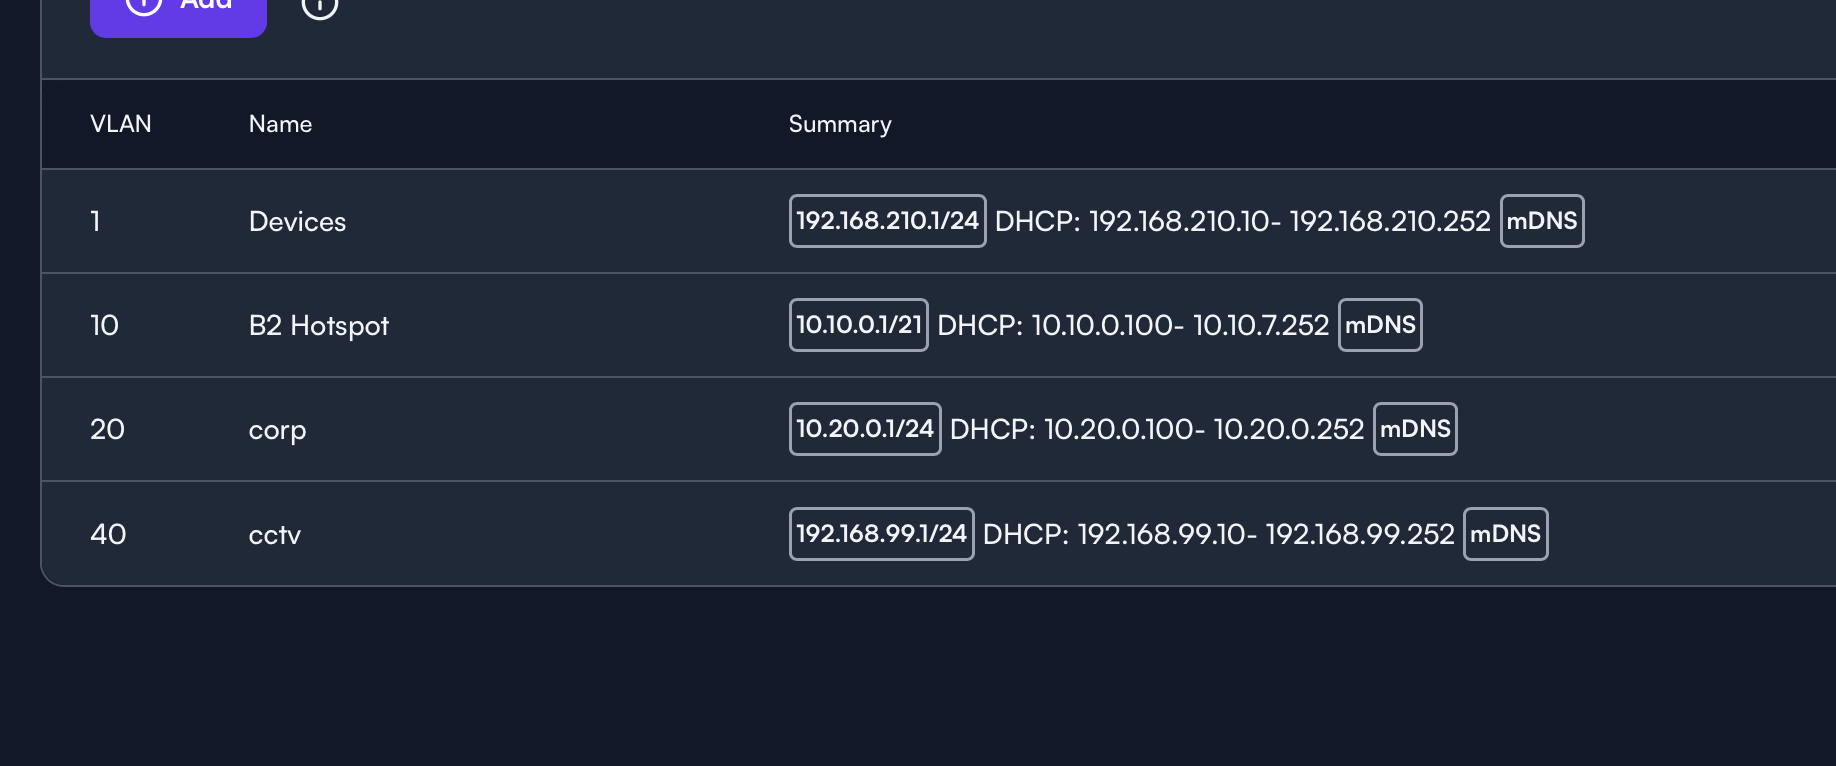Click the mDNS badge in corp row

(1414, 429)
